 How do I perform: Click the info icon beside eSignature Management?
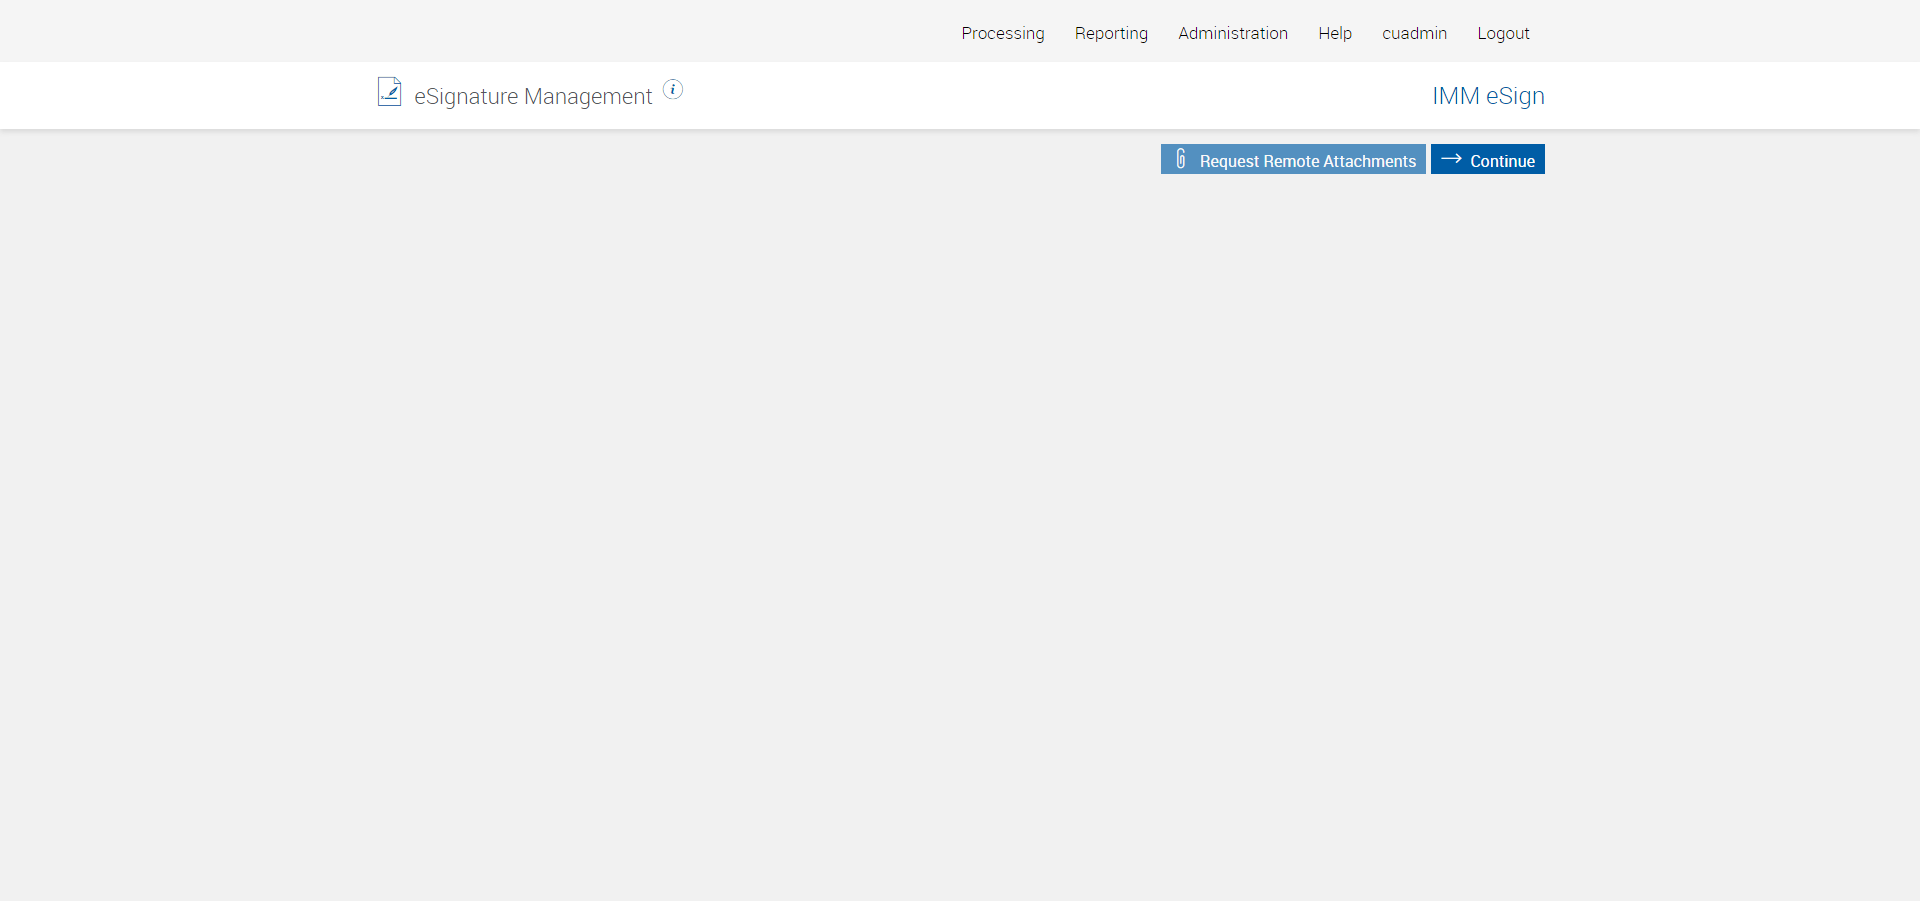(673, 90)
